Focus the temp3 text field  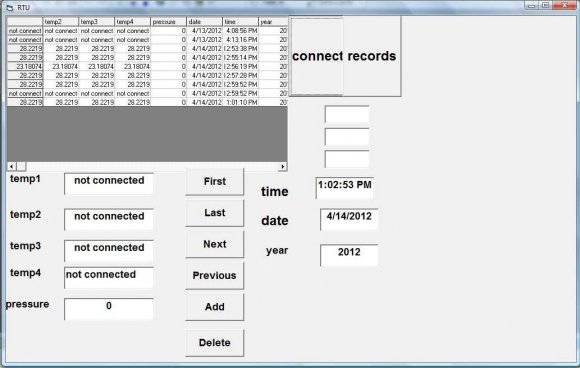(x=109, y=251)
